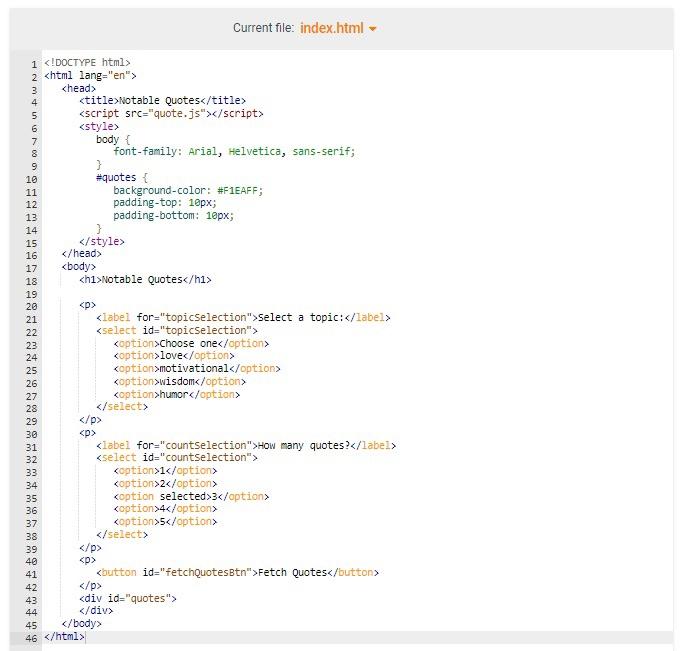Click the 'love' option line
Screen dimensions: 680x651
pos(174,356)
